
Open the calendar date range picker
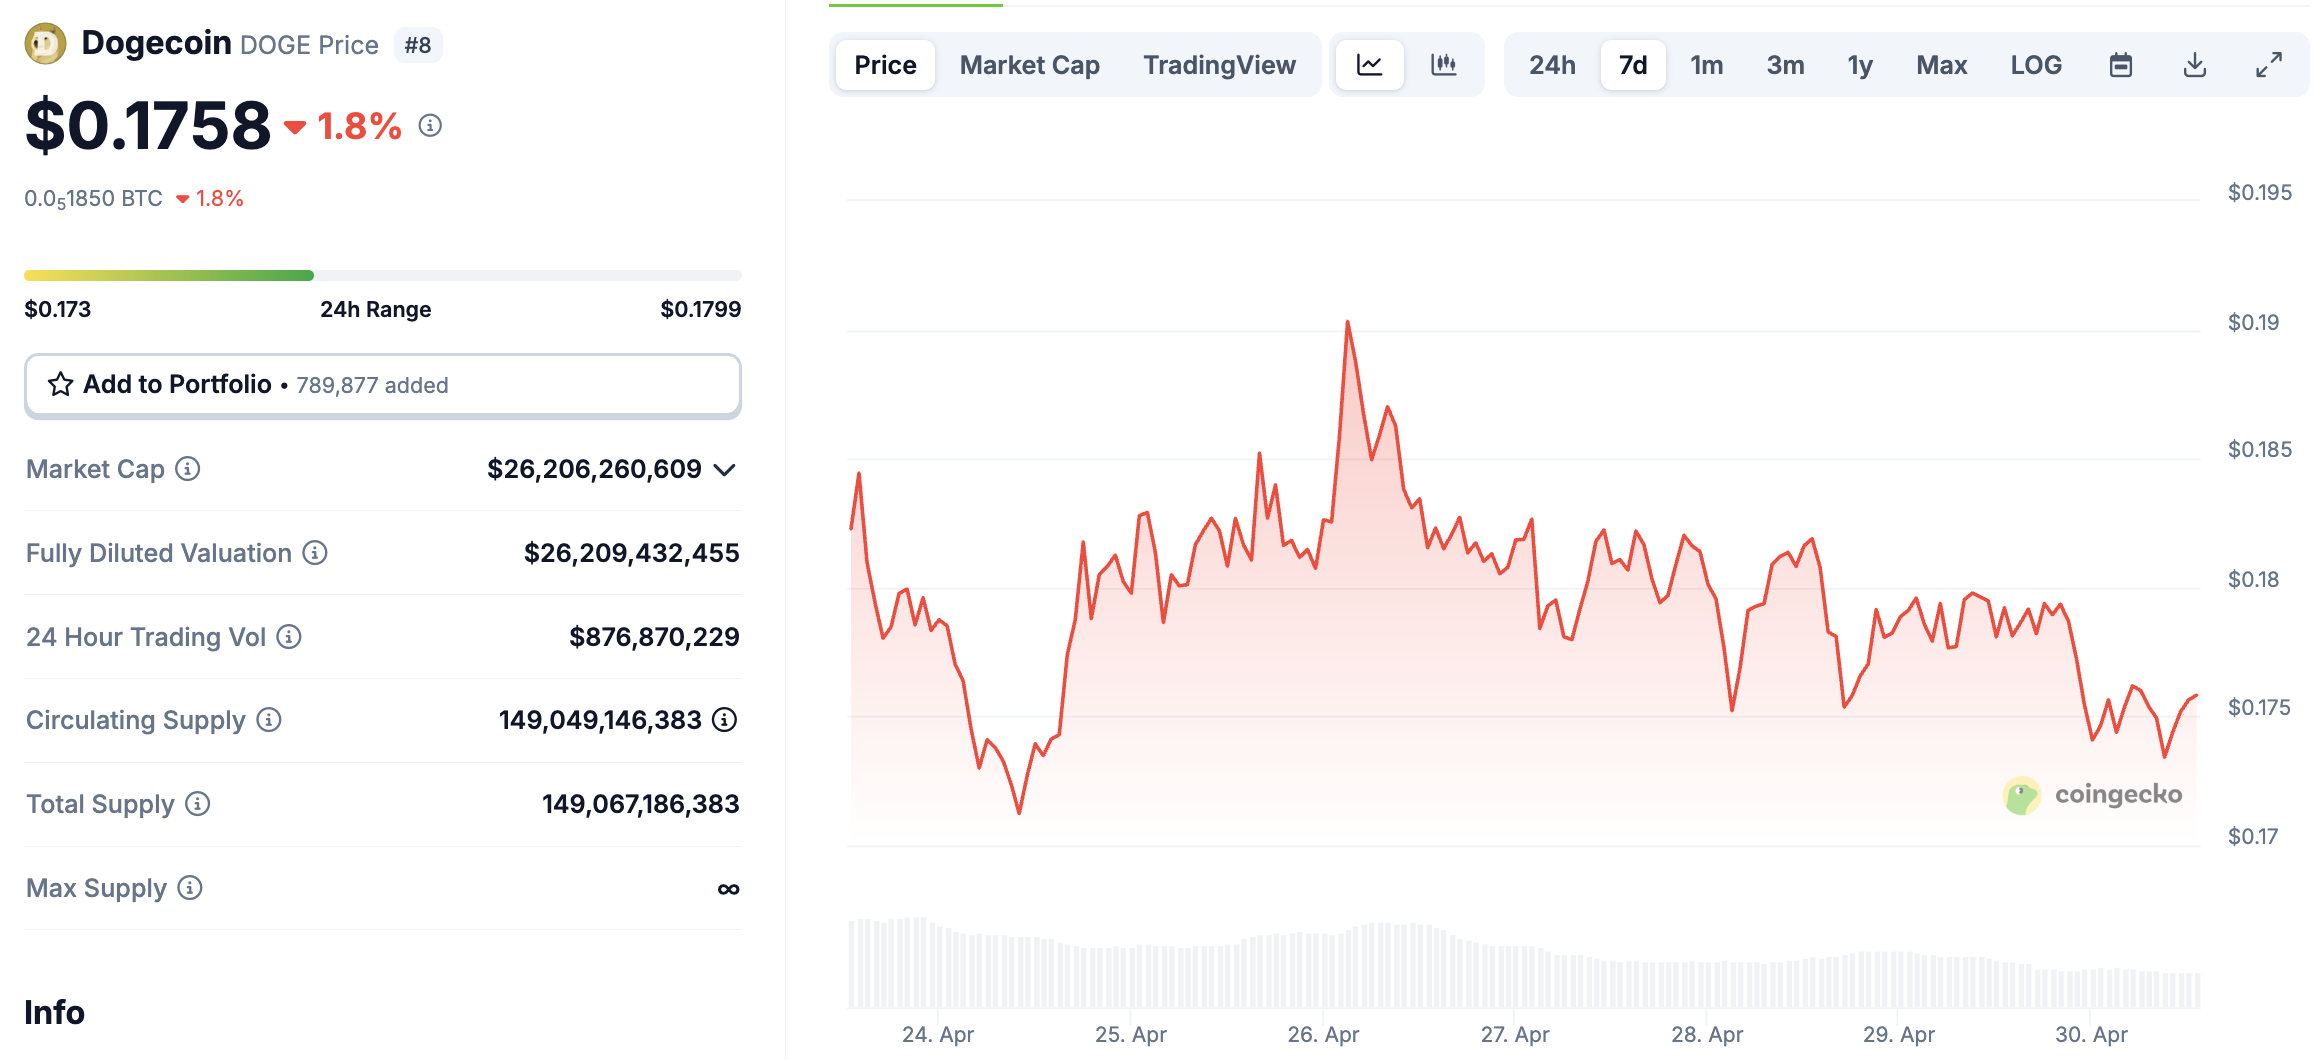tap(2121, 65)
